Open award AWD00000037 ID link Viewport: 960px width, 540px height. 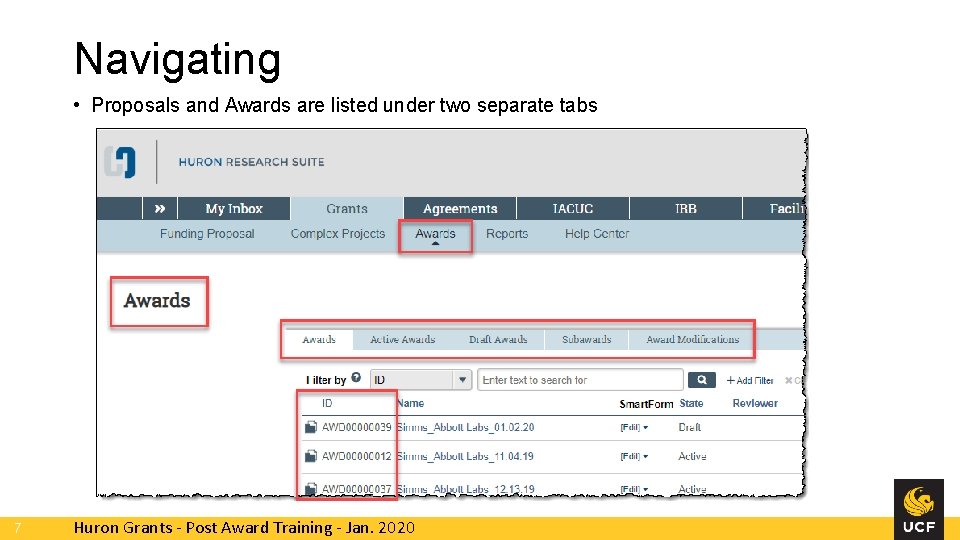pos(356,489)
